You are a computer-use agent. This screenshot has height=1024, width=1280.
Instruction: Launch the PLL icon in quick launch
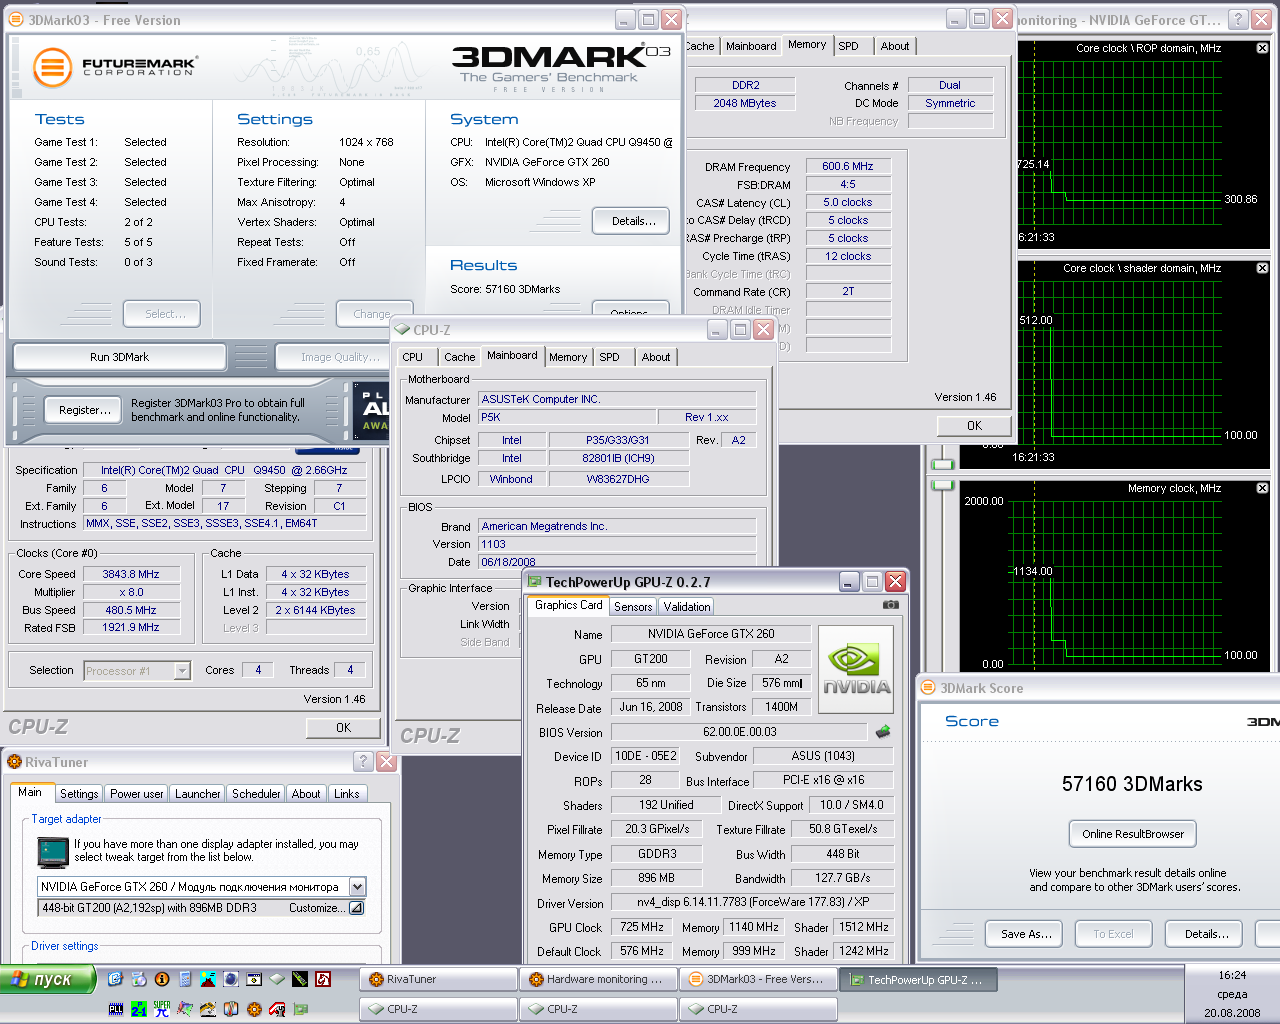point(116,1009)
